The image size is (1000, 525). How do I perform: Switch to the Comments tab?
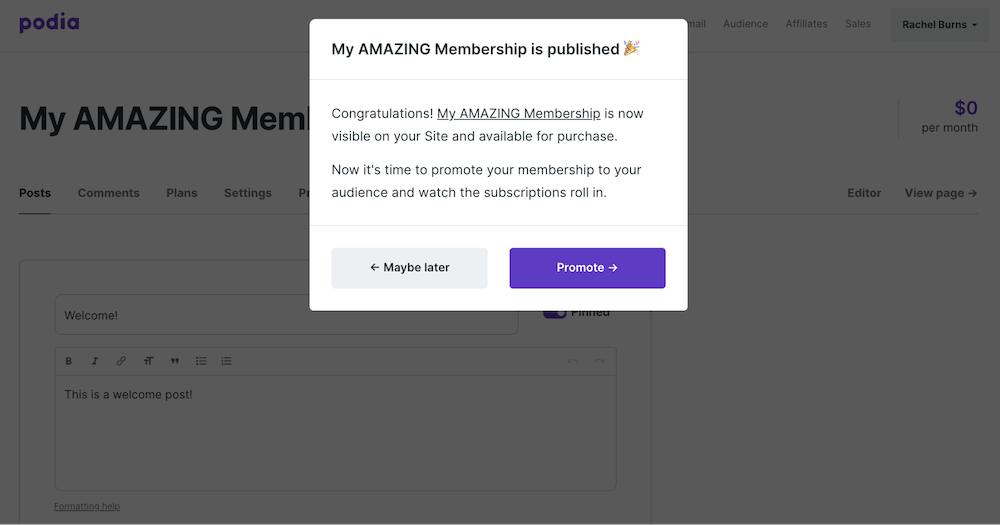click(x=108, y=193)
